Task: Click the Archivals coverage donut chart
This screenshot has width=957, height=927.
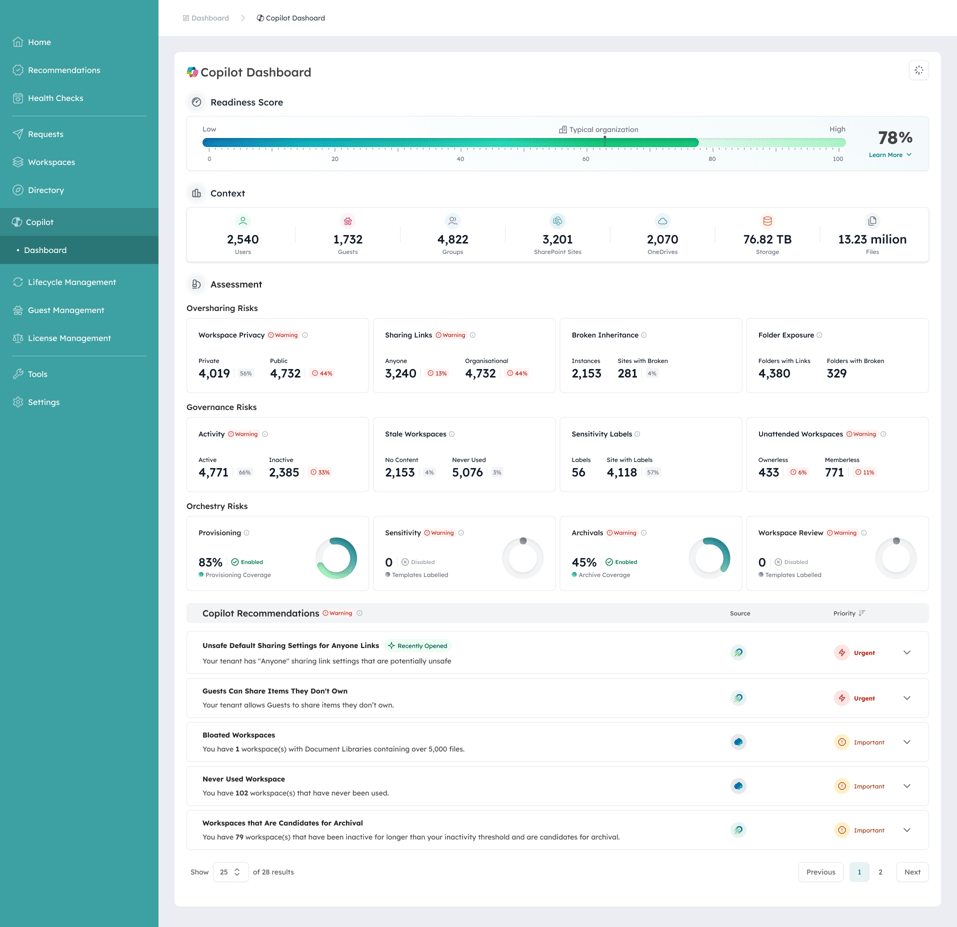Action: pyautogui.click(x=709, y=558)
